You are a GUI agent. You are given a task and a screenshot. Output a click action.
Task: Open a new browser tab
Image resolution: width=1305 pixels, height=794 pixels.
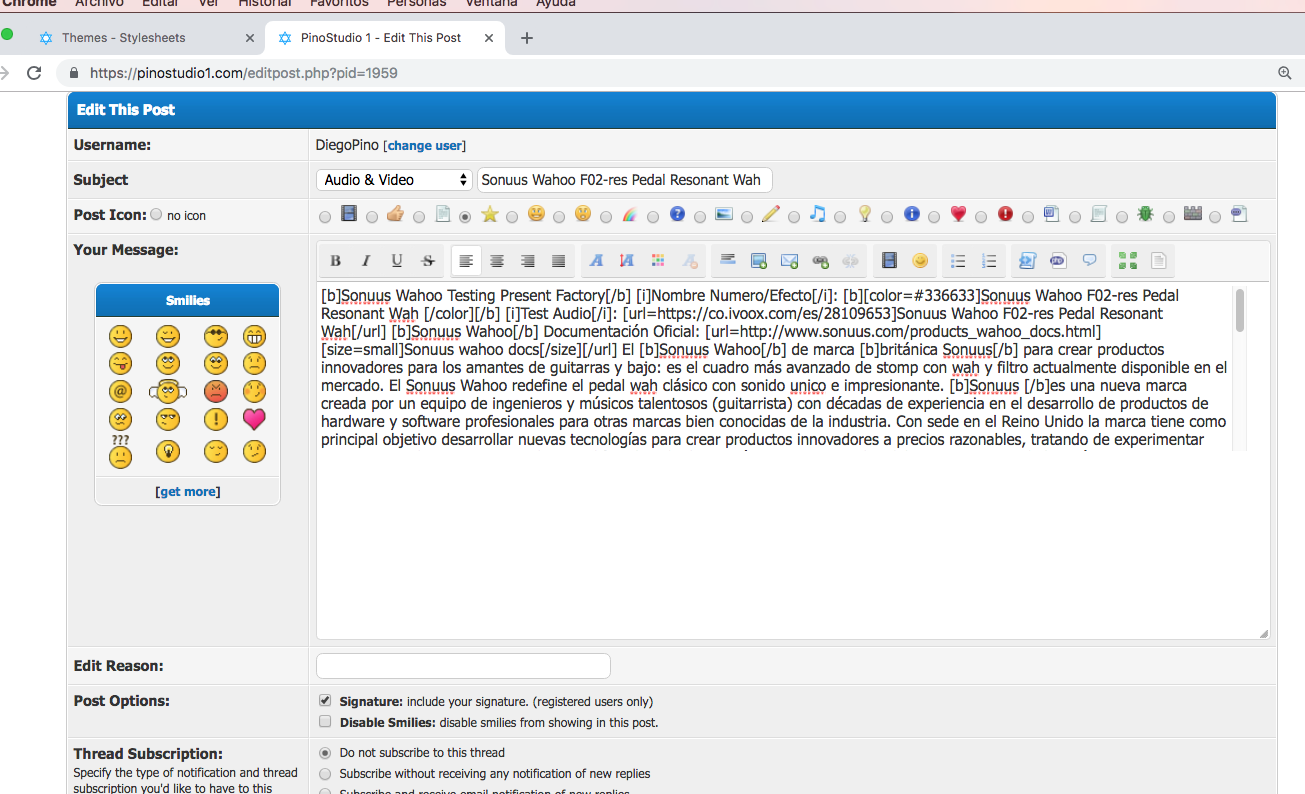click(x=527, y=38)
